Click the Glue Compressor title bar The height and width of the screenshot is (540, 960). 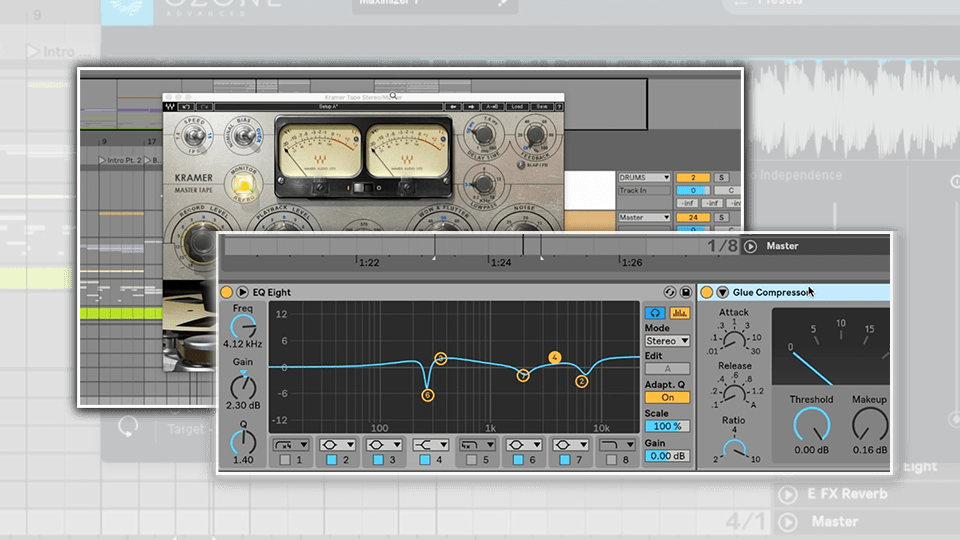(795, 292)
